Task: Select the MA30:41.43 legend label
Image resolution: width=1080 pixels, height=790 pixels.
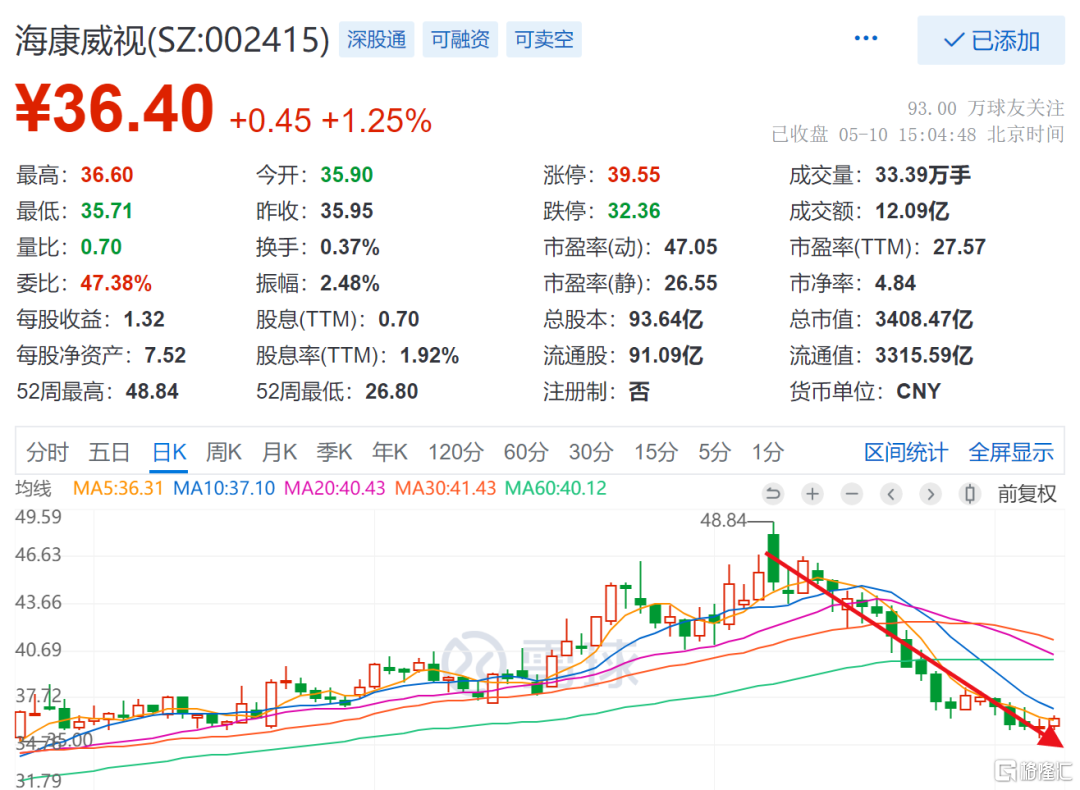Action: point(445,488)
